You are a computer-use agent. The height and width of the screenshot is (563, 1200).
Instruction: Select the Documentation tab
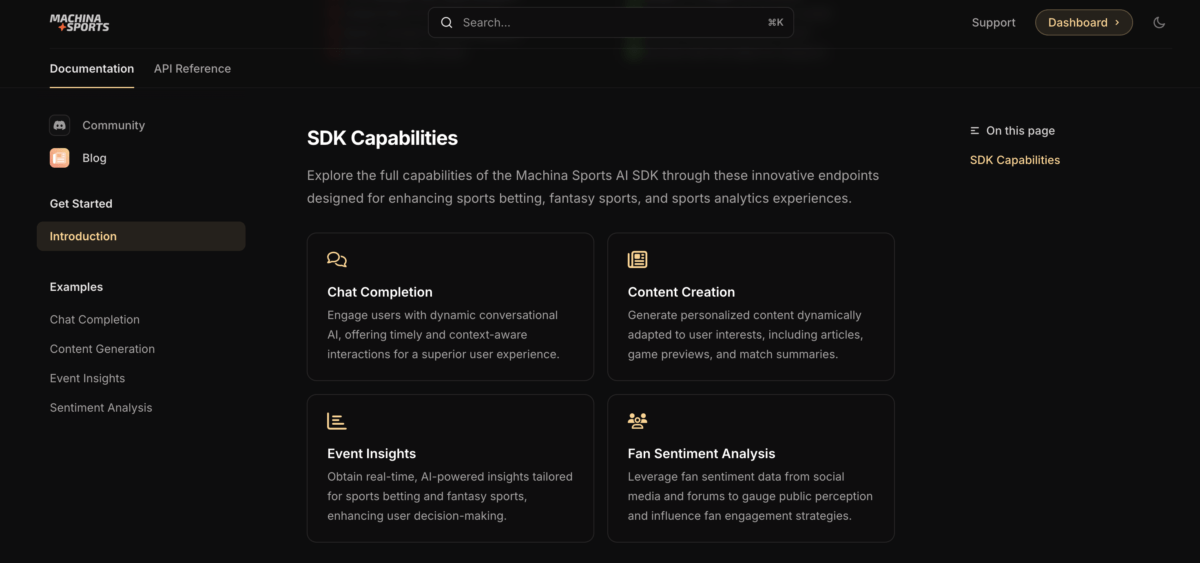[92, 69]
